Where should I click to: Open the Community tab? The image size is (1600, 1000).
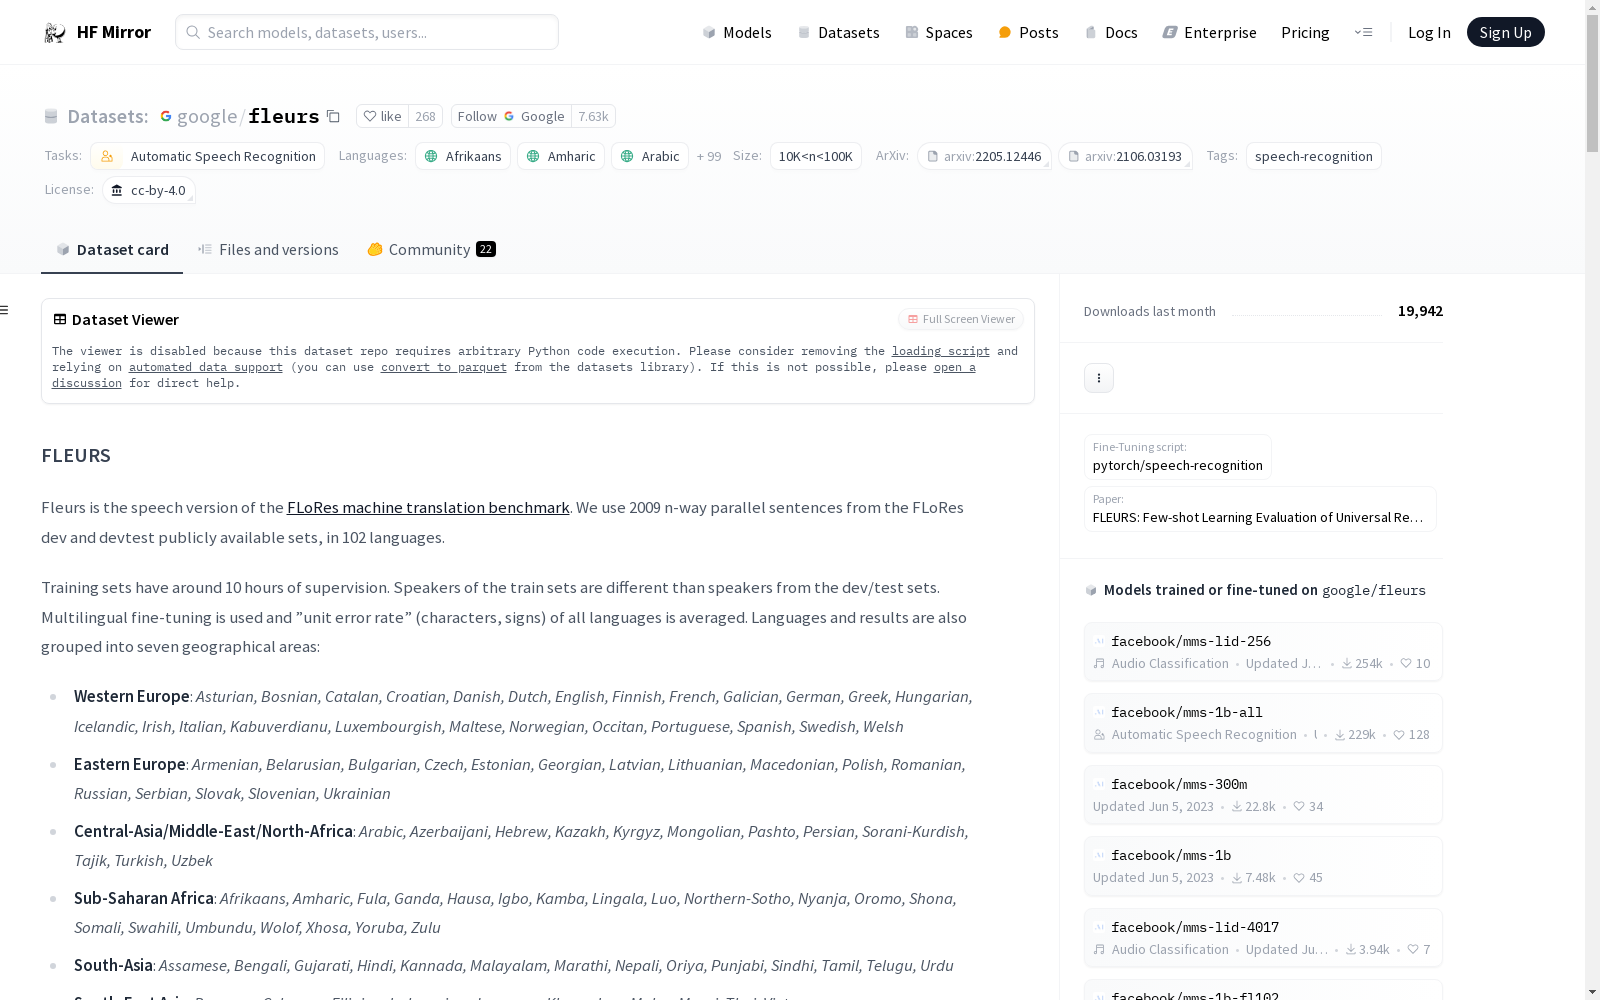tap(431, 250)
